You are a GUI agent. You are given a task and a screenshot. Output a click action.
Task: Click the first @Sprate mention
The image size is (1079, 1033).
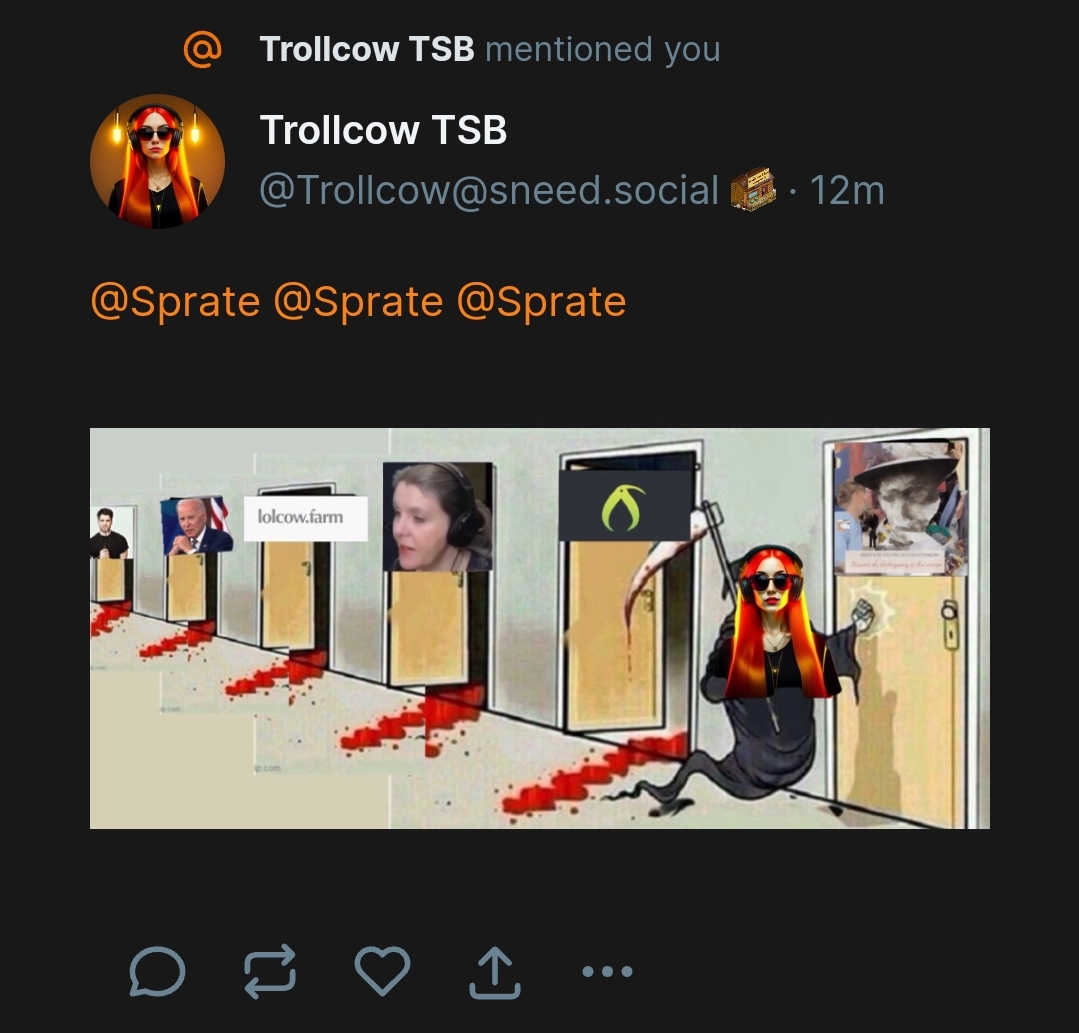click(x=175, y=301)
